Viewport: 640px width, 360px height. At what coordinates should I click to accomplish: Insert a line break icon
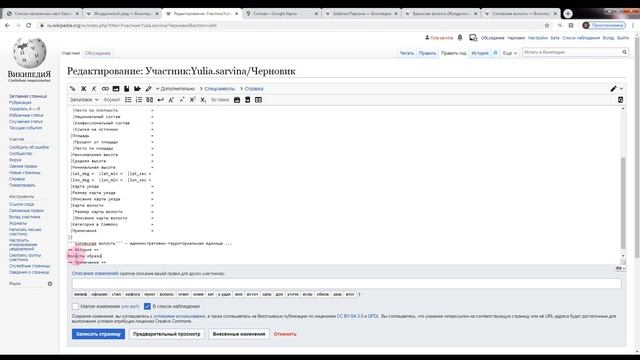coord(160,100)
